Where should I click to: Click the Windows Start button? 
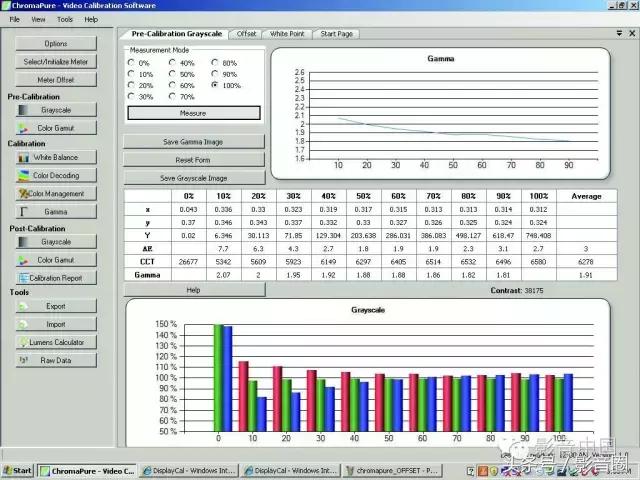pyautogui.click(x=18, y=471)
